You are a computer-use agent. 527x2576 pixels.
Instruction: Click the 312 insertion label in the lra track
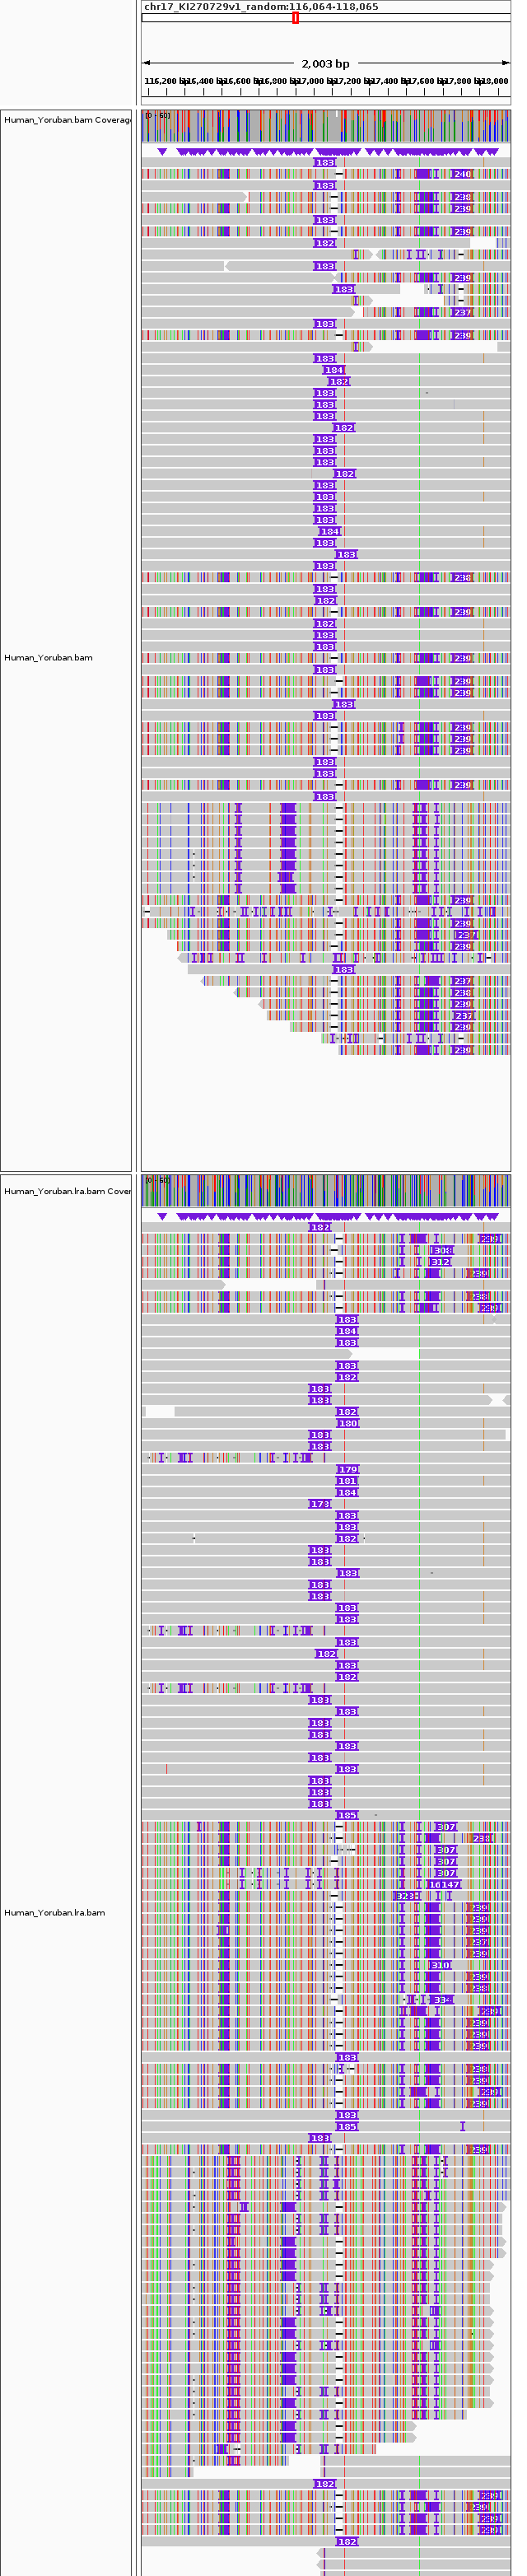tap(440, 1262)
